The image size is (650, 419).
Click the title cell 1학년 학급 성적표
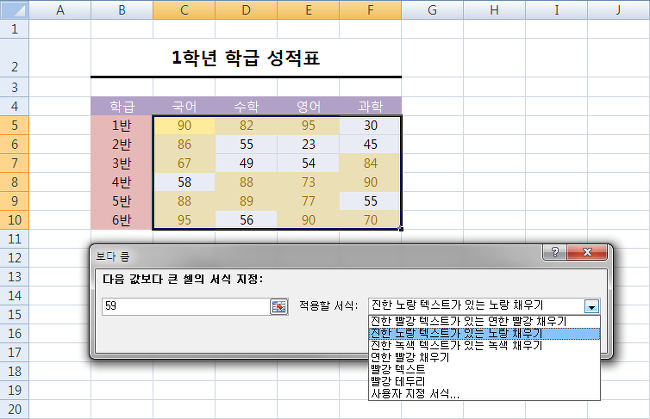(246, 58)
